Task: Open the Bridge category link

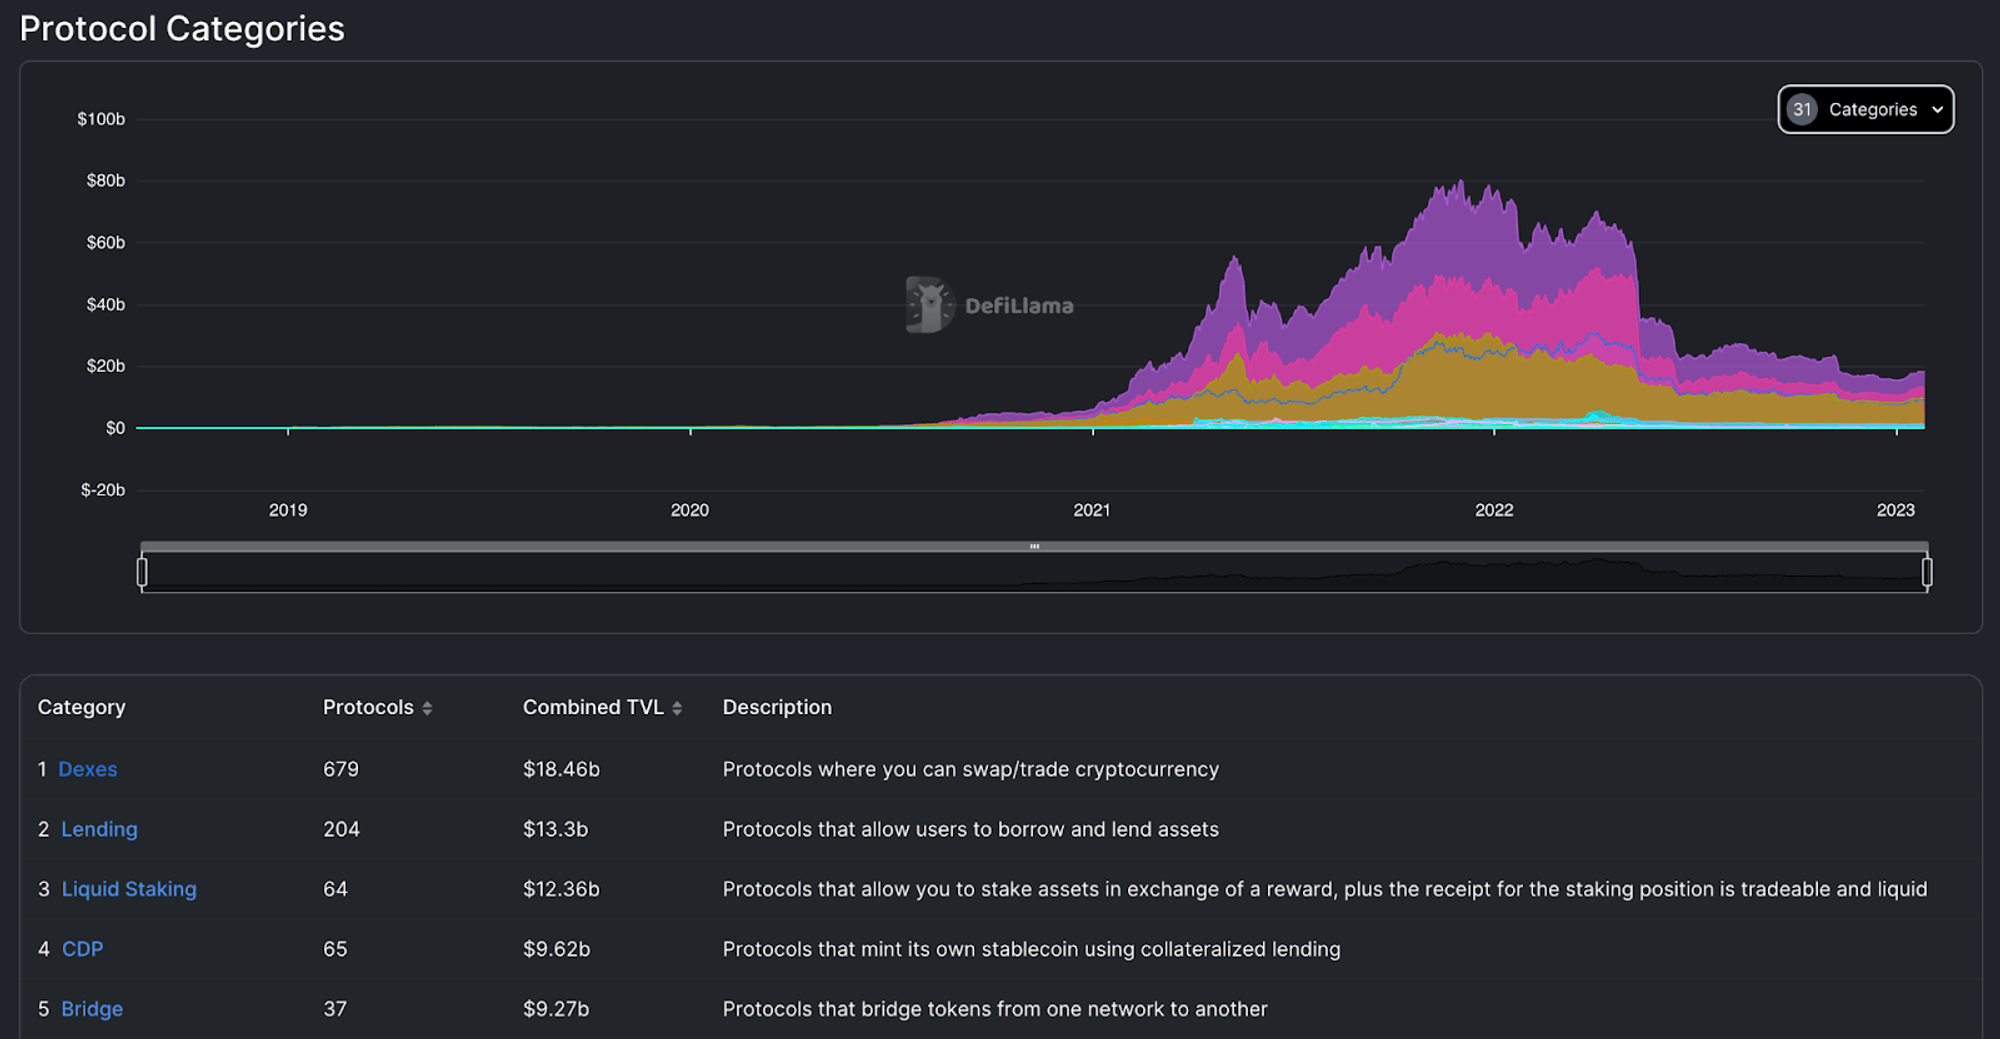Action: pos(92,1009)
